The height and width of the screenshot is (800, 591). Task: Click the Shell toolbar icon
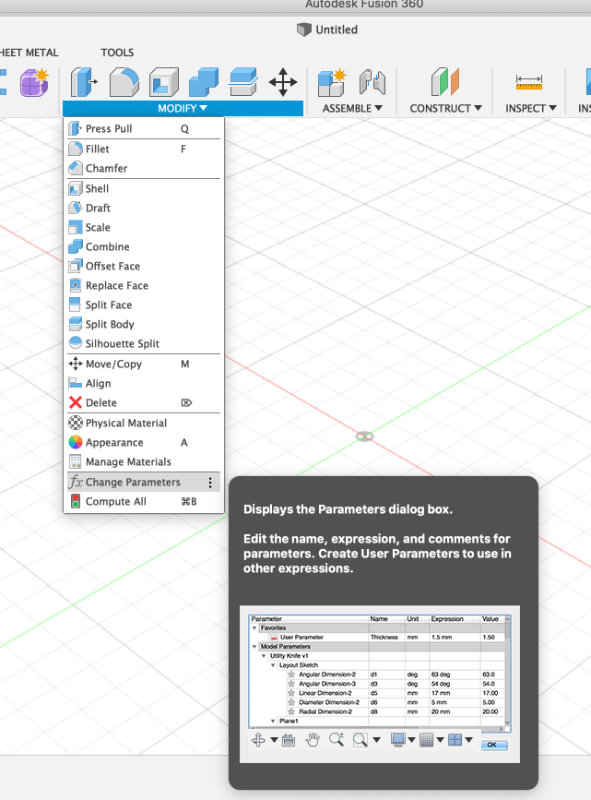164,82
